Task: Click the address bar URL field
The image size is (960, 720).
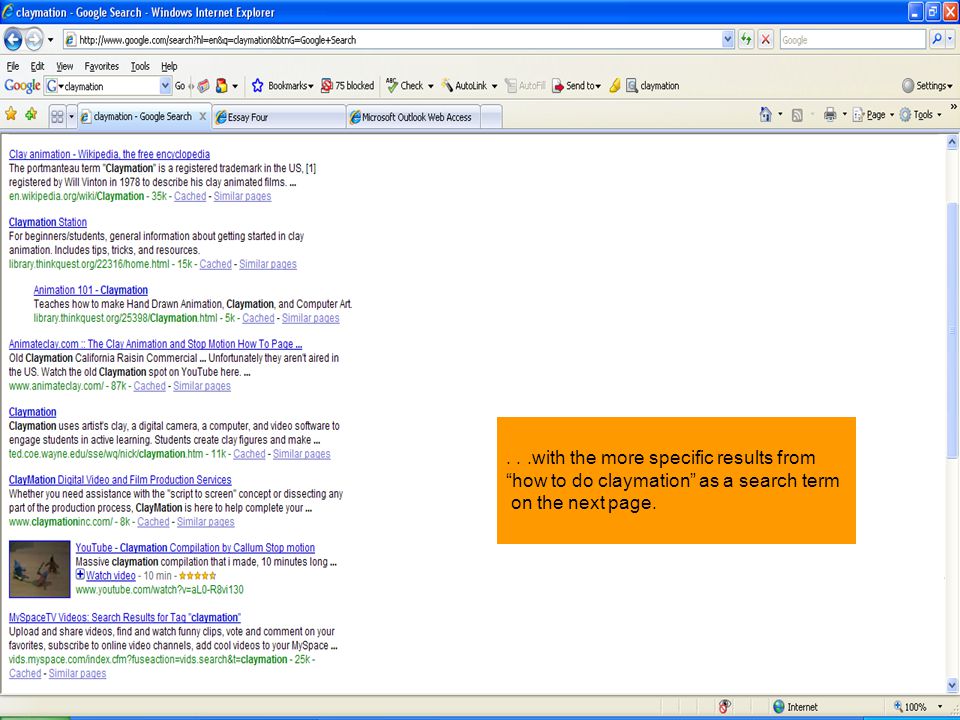Action: (392, 40)
